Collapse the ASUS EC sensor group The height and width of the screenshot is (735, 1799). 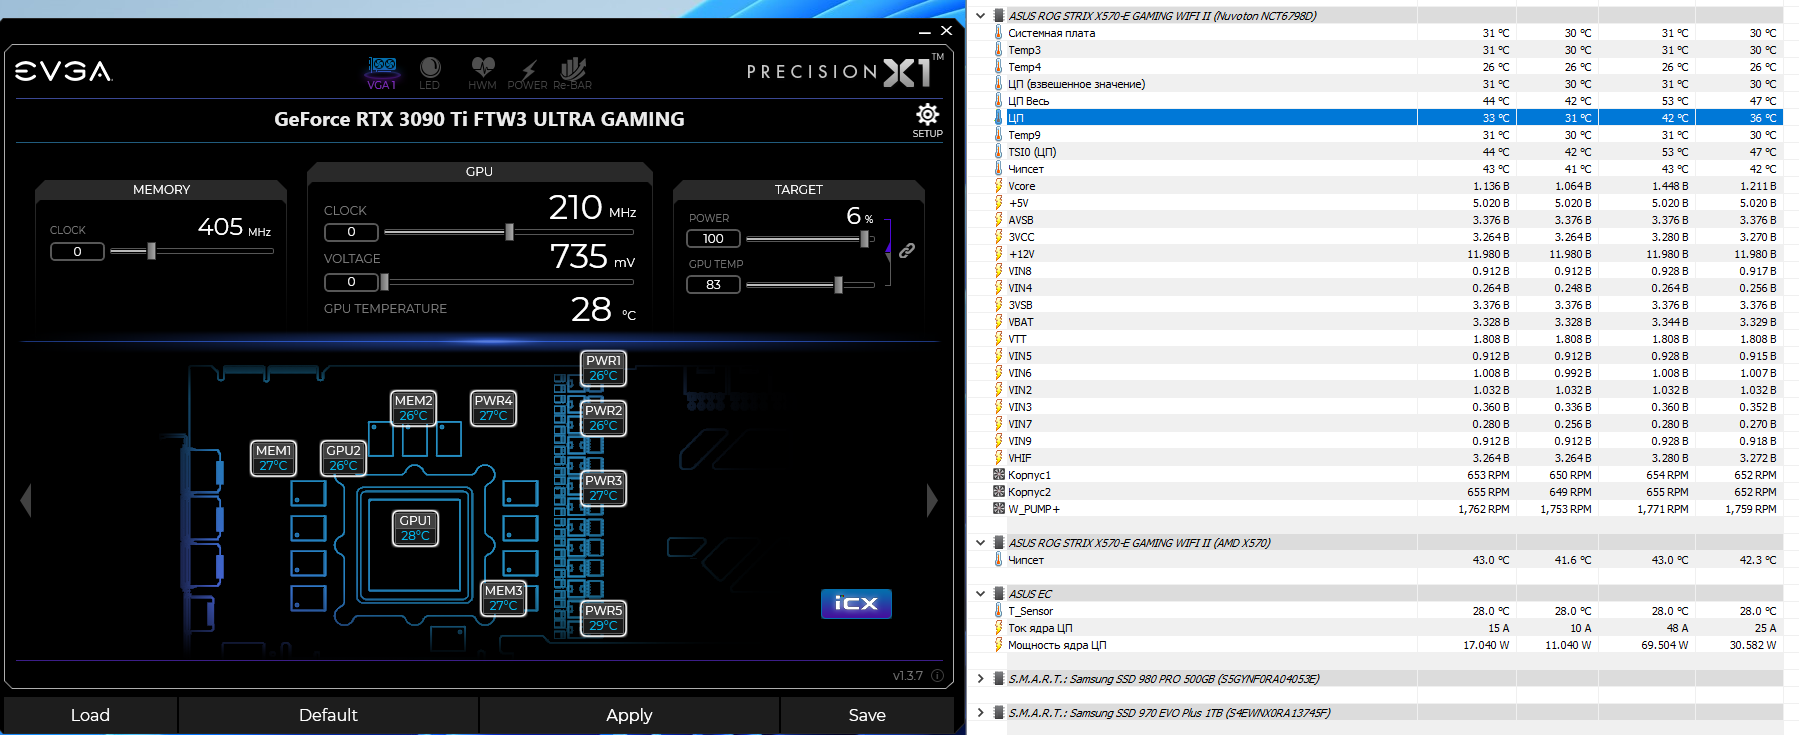[980, 594]
